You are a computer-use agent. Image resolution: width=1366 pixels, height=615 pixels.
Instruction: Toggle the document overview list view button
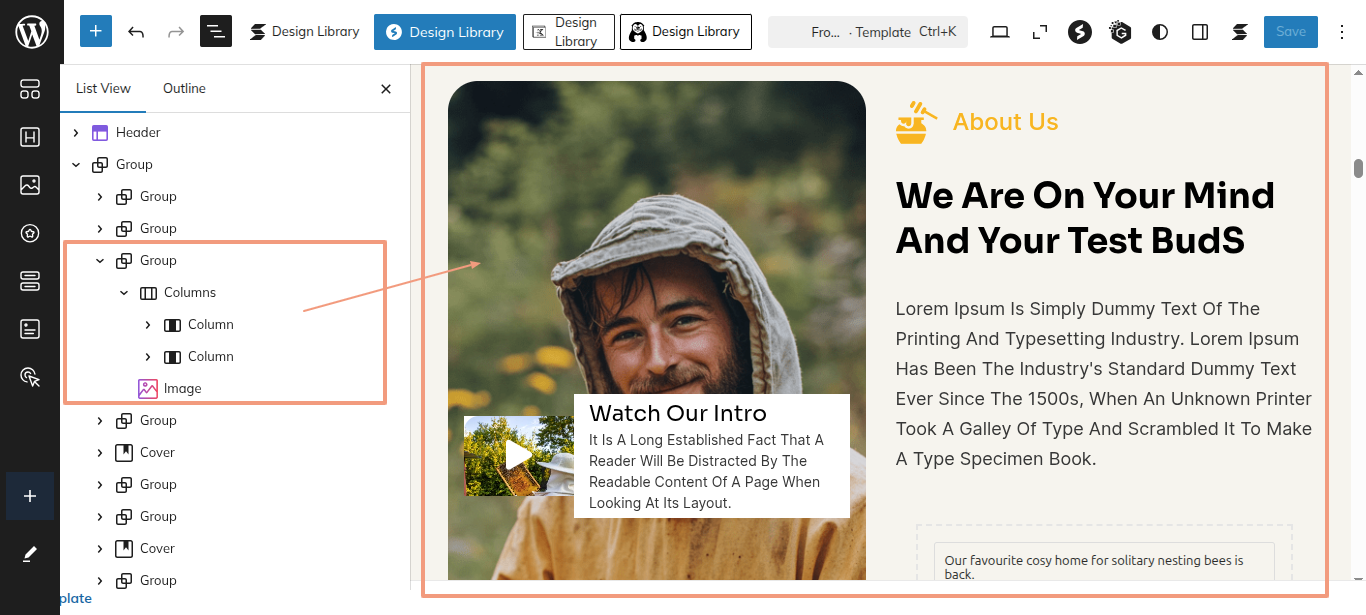click(x=216, y=32)
